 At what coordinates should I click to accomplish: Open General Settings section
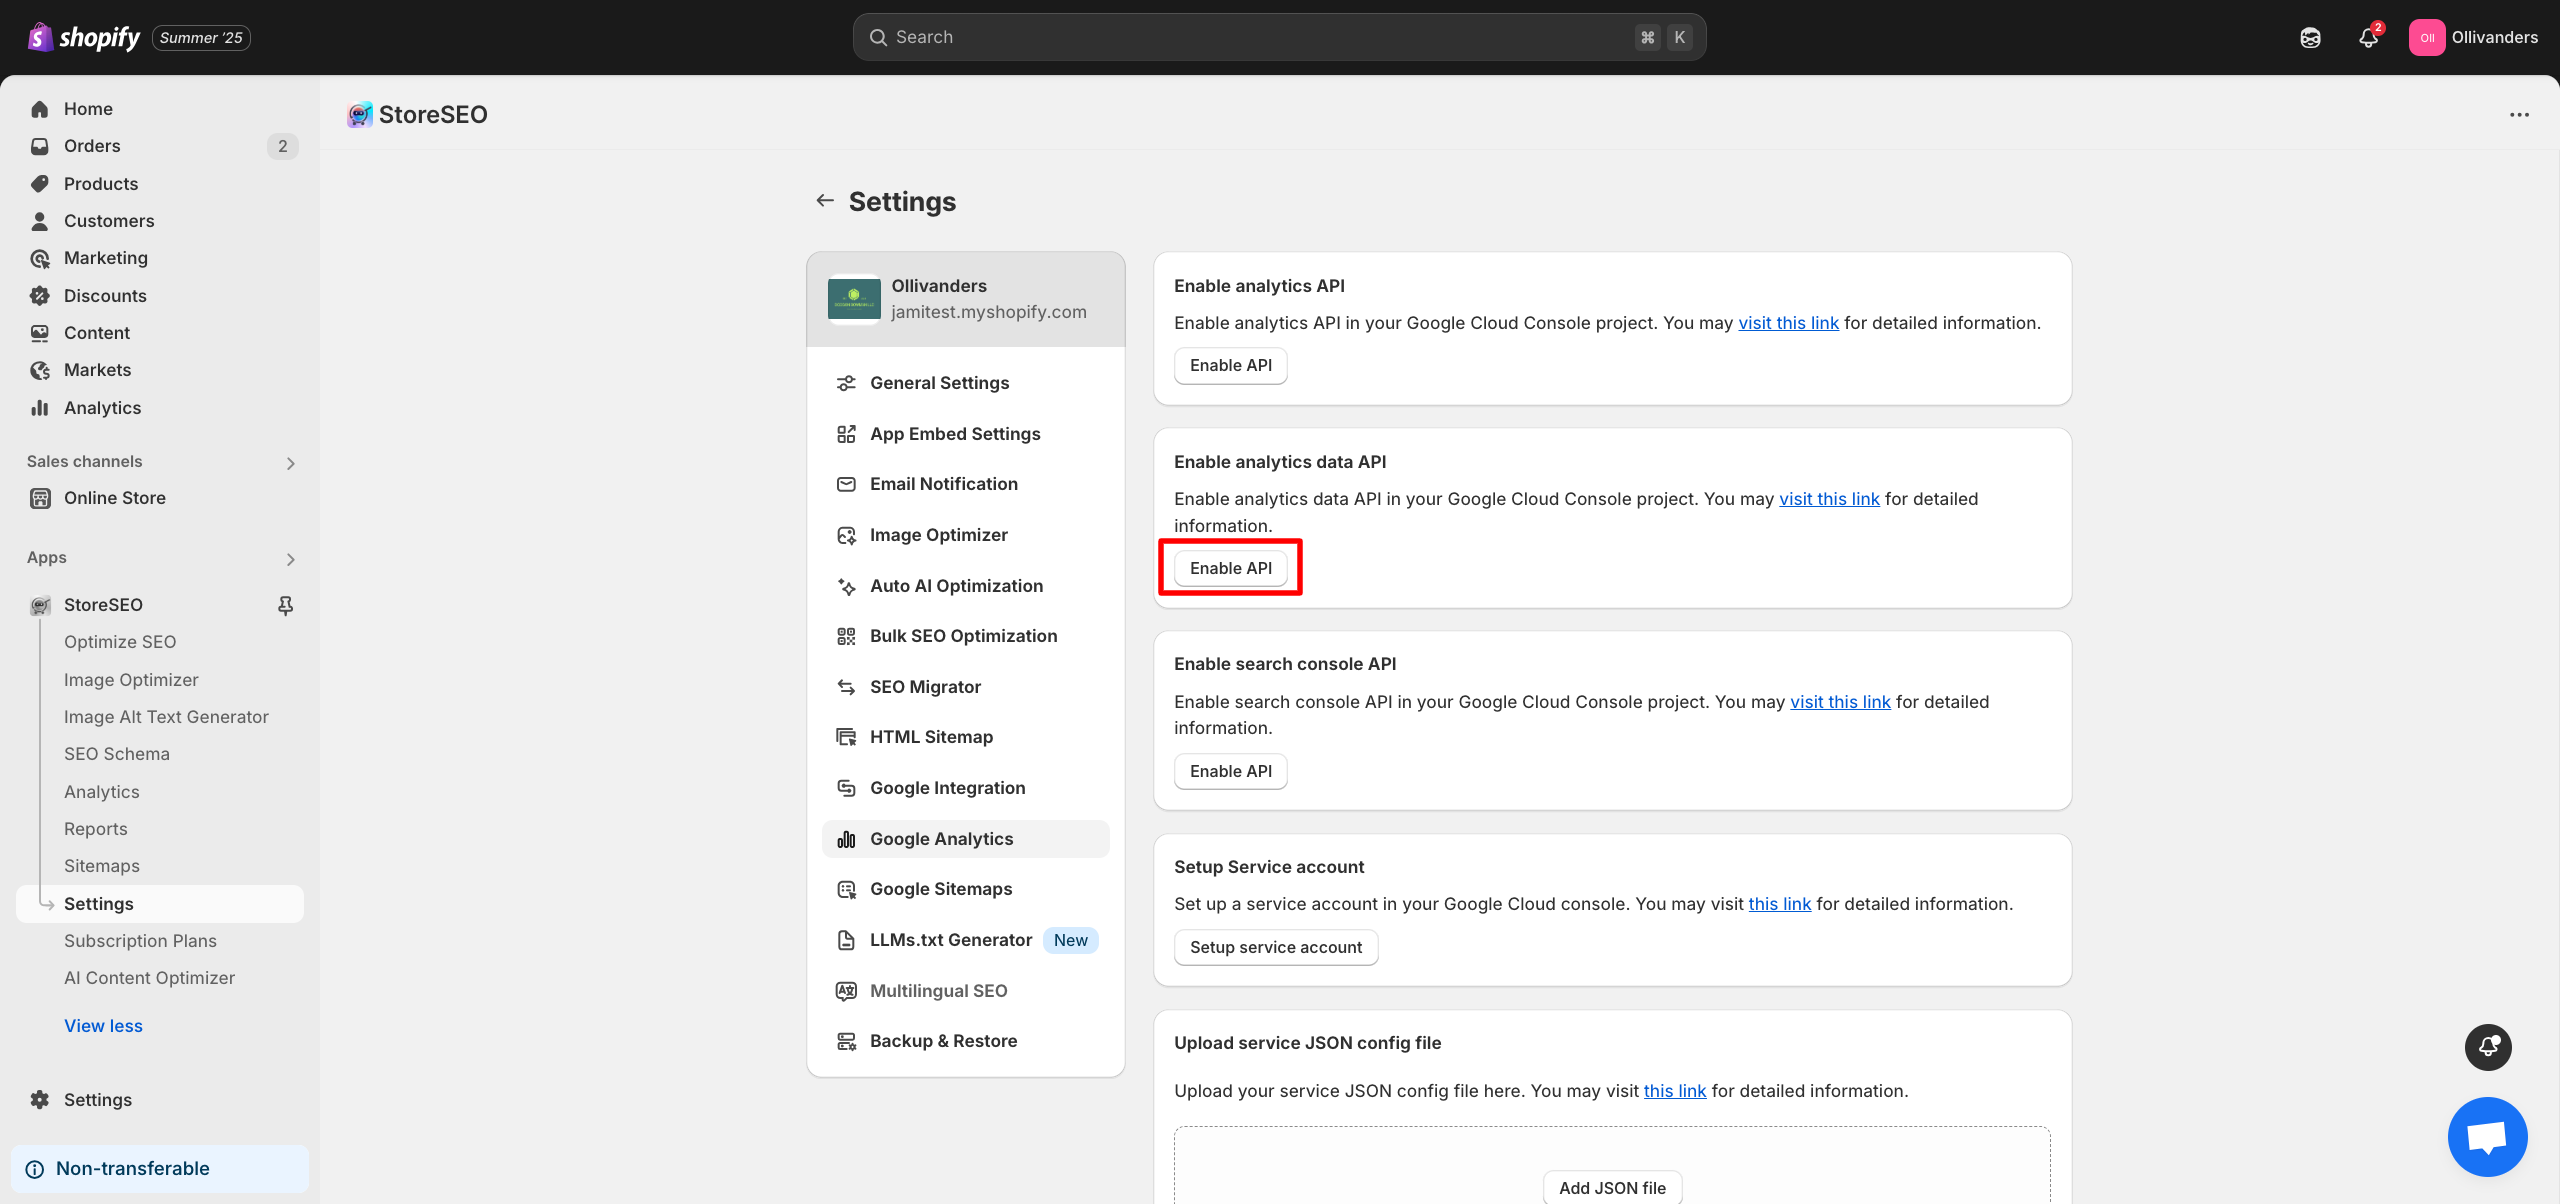(x=965, y=383)
